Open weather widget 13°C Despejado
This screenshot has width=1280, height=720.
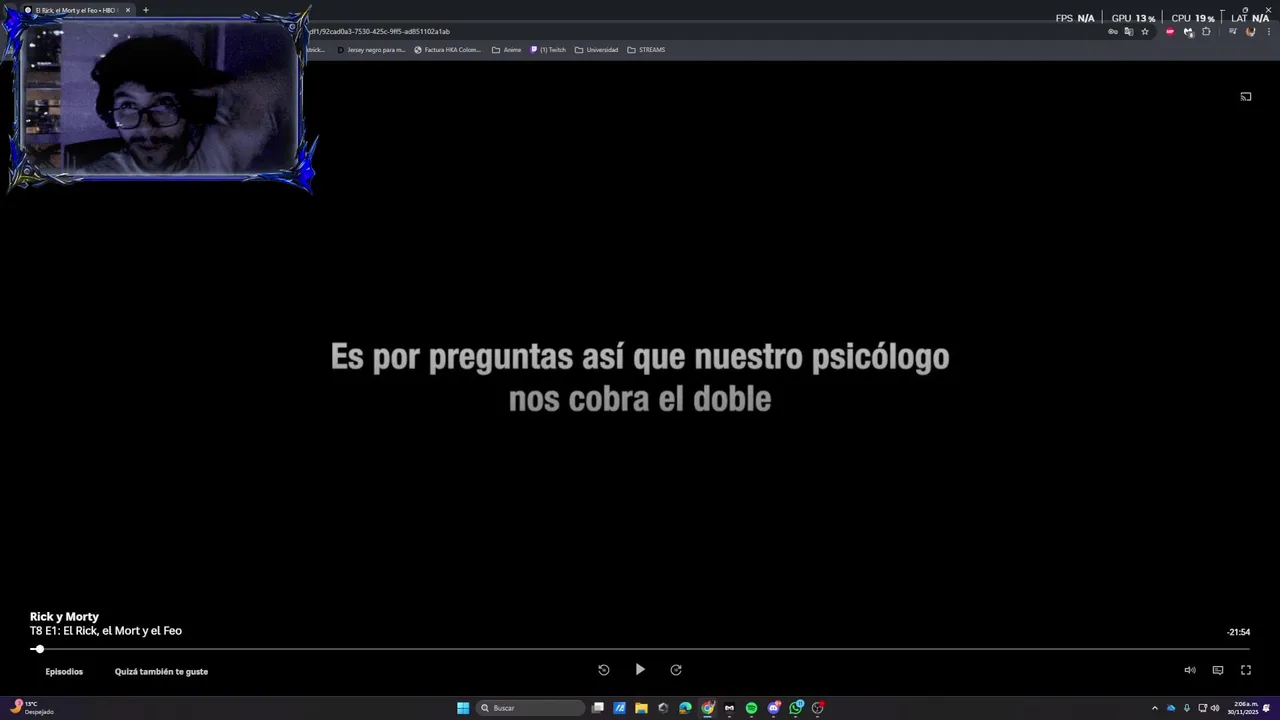[32, 708]
